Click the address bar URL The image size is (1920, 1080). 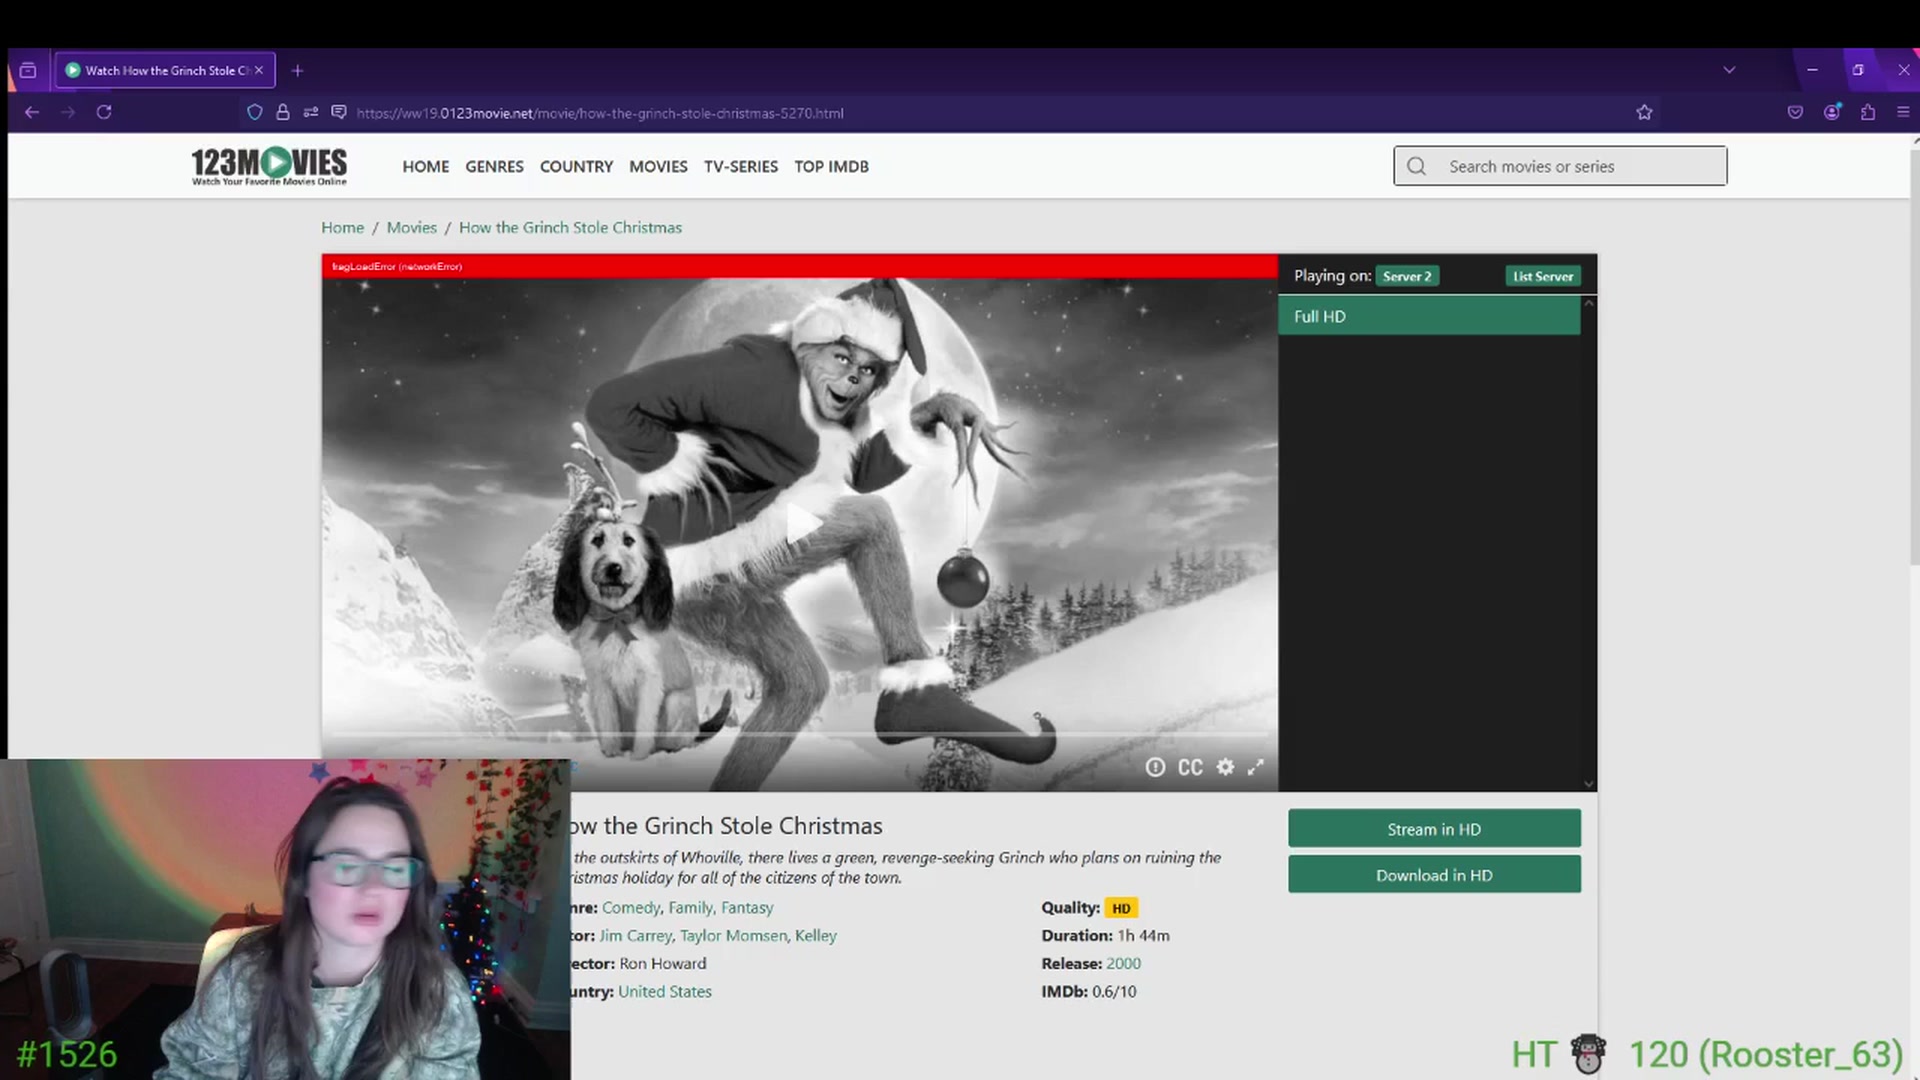coord(600,113)
